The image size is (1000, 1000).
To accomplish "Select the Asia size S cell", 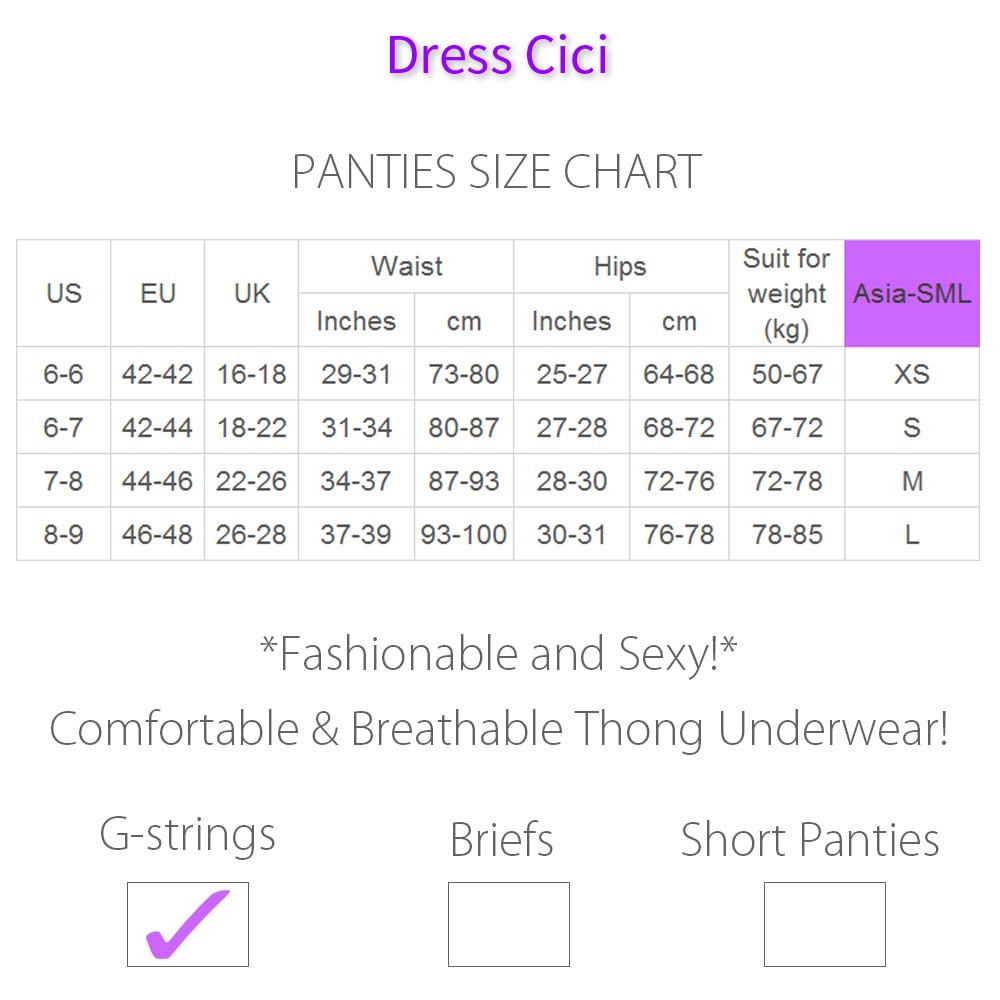I will pos(912,428).
